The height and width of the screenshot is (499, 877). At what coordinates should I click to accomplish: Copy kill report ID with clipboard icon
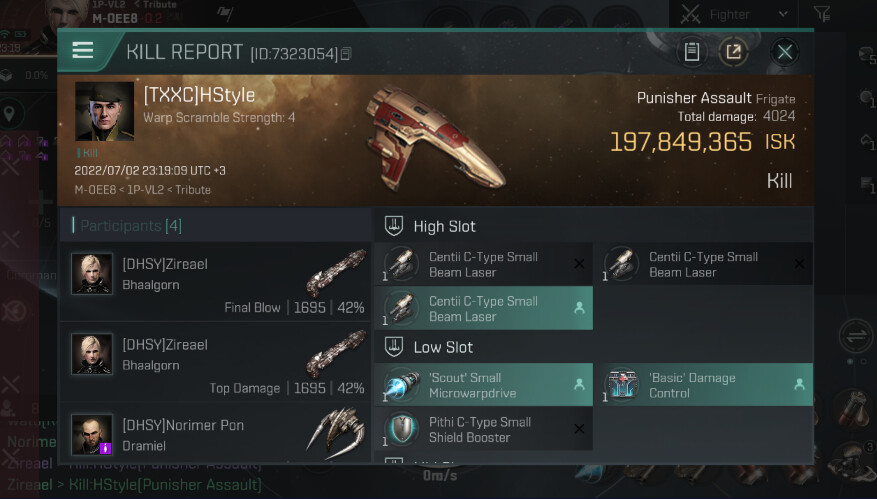[x=346, y=54]
